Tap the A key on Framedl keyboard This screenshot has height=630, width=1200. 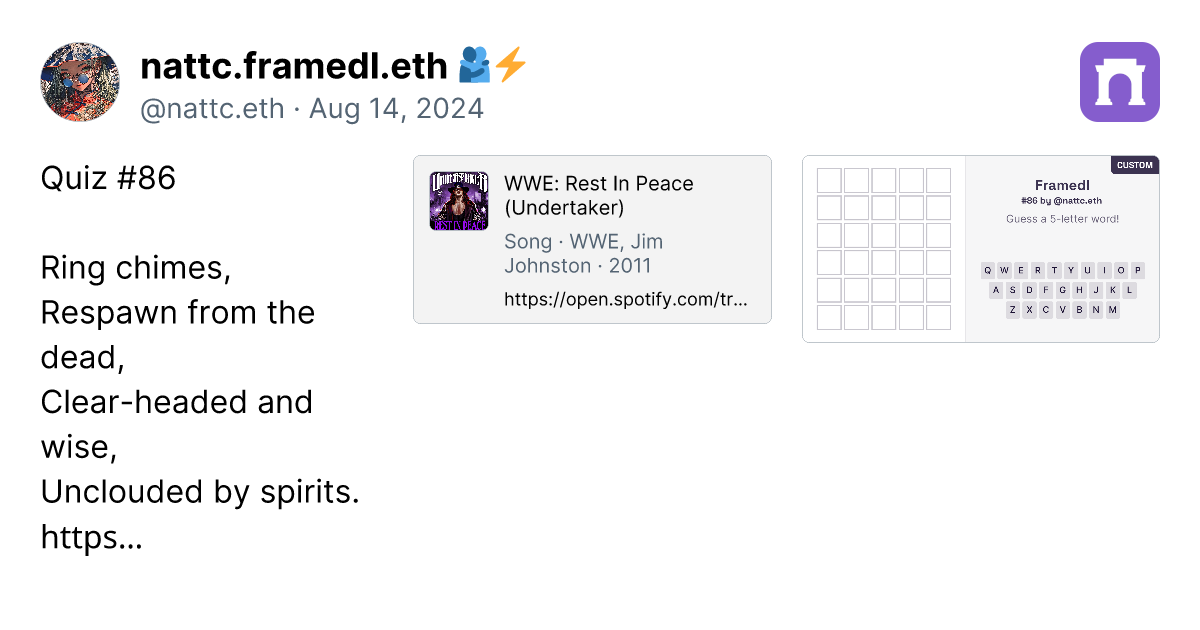996,291
